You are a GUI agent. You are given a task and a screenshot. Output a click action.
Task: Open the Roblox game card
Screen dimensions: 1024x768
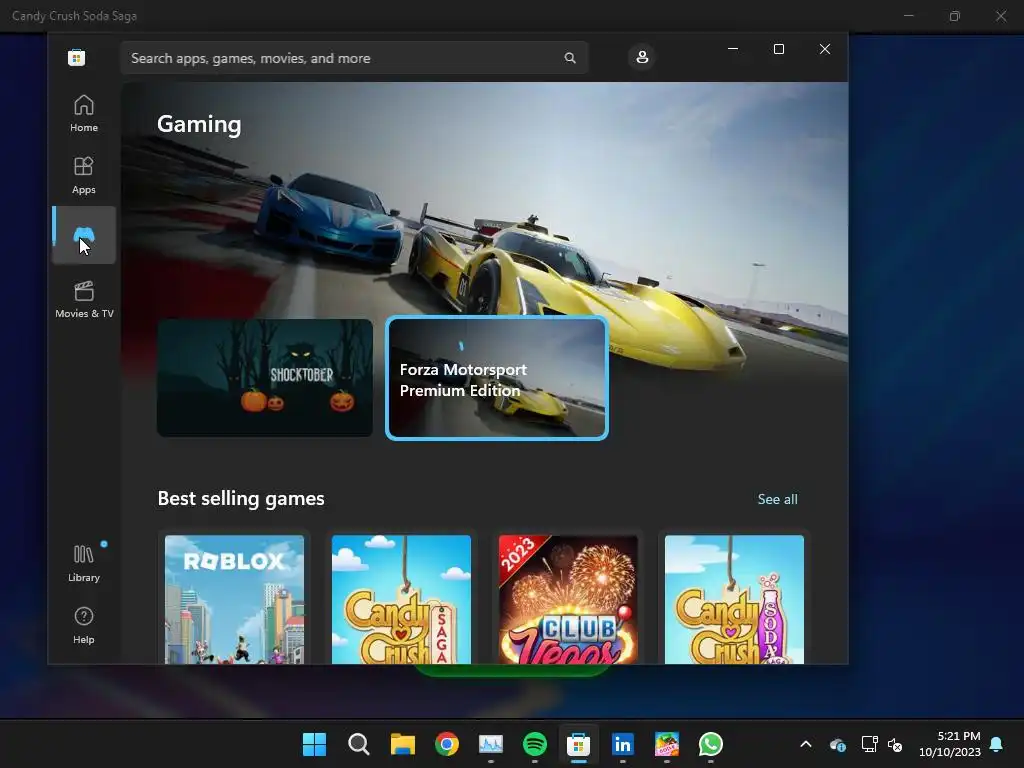click(234, 600)
